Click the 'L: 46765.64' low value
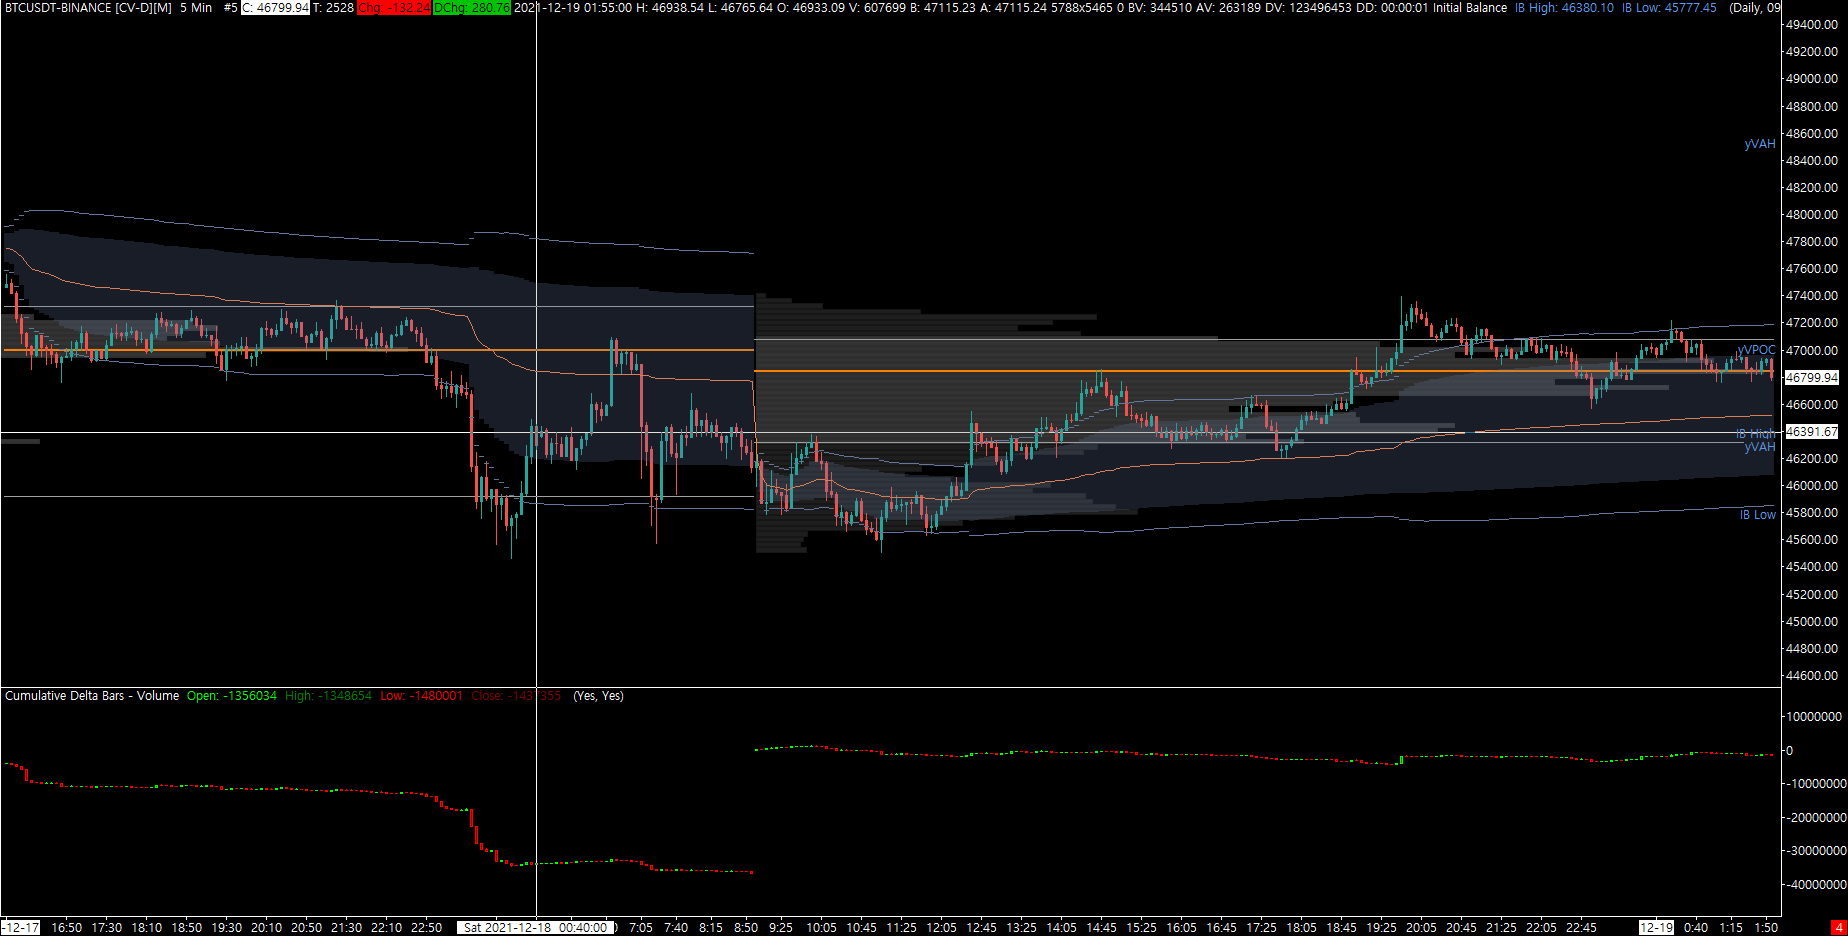 [x=741, y=7]
